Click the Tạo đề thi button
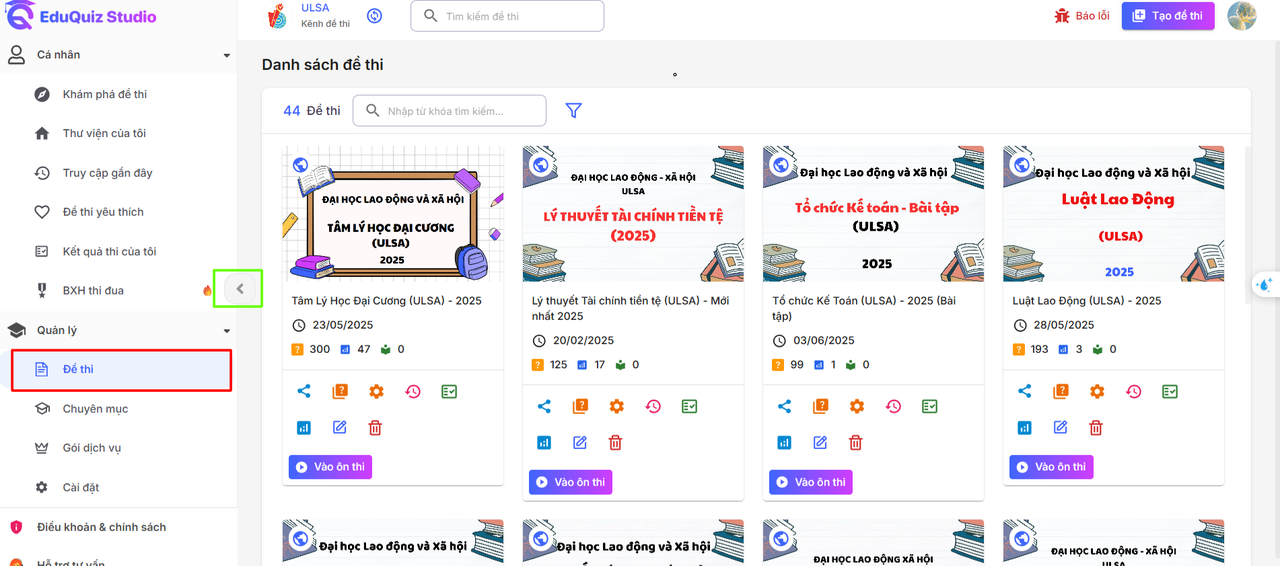 [x=1168, y=16]
